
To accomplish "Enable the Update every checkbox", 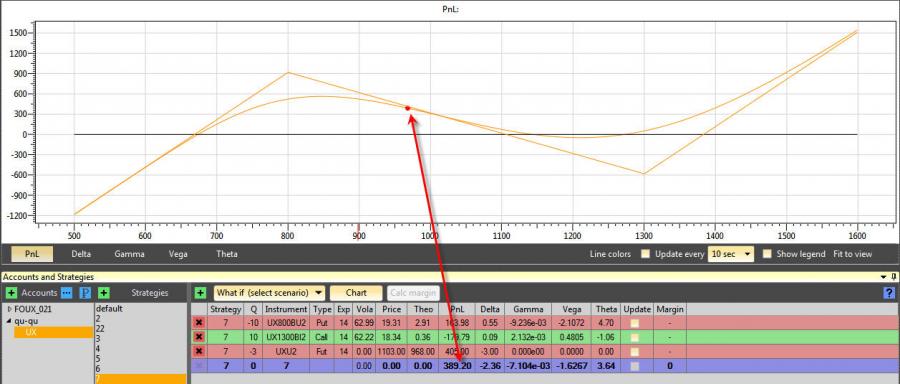I will click(x=646, y=254).
